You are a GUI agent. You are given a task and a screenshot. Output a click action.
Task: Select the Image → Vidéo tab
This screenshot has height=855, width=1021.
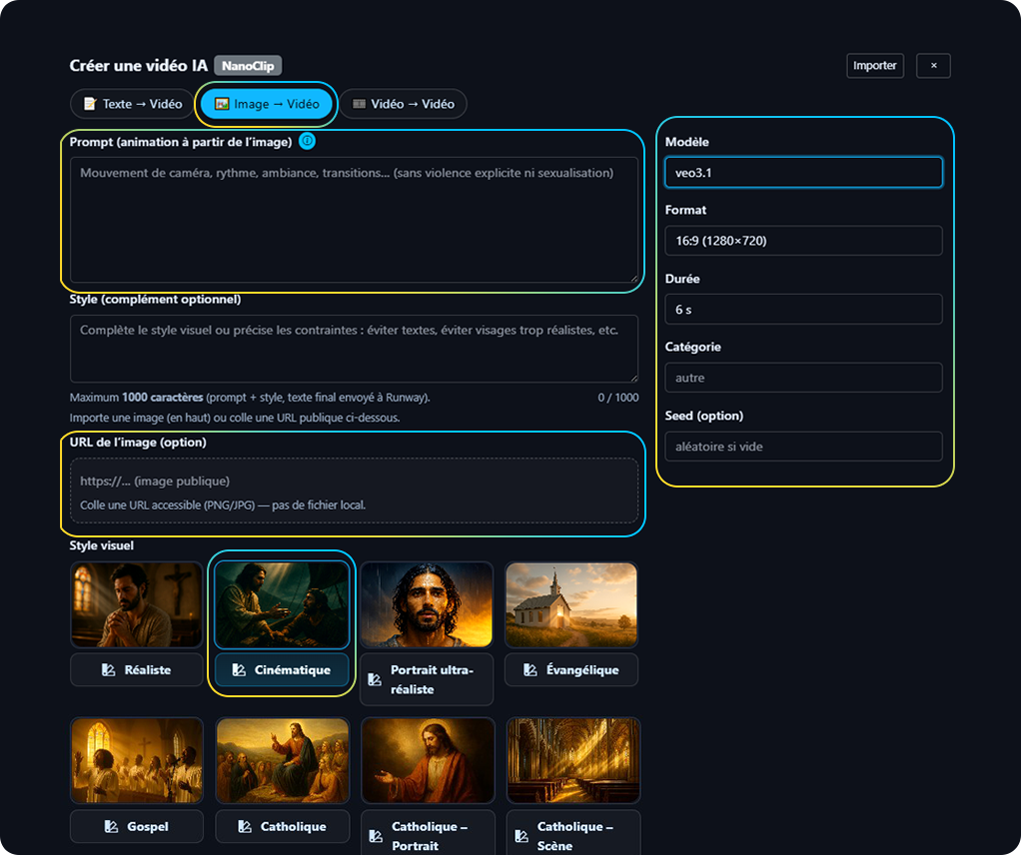click(x=267, y=104)
